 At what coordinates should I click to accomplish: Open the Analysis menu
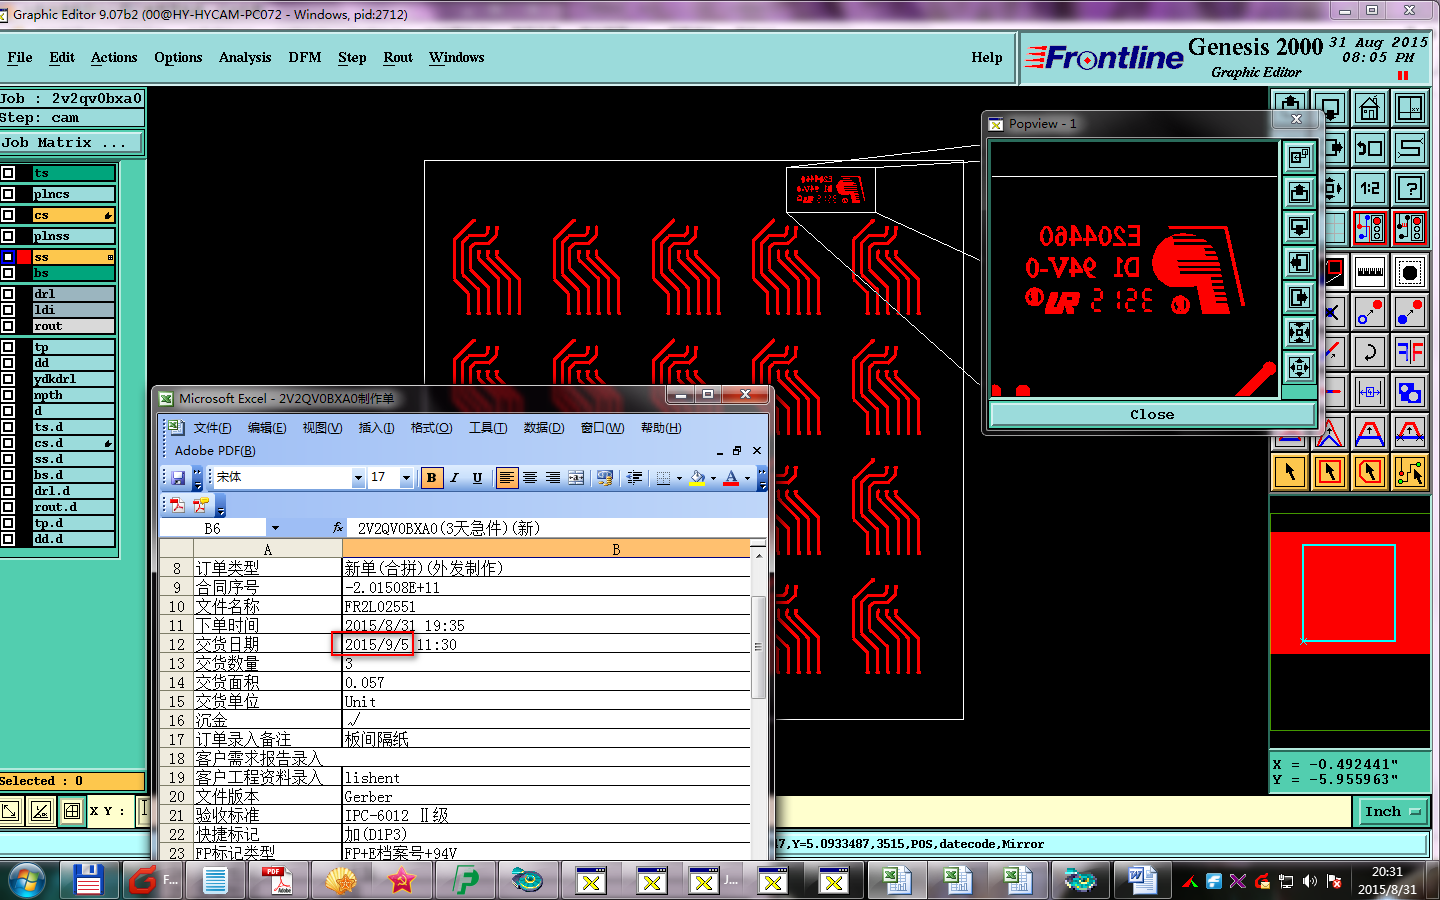point(245,58)
